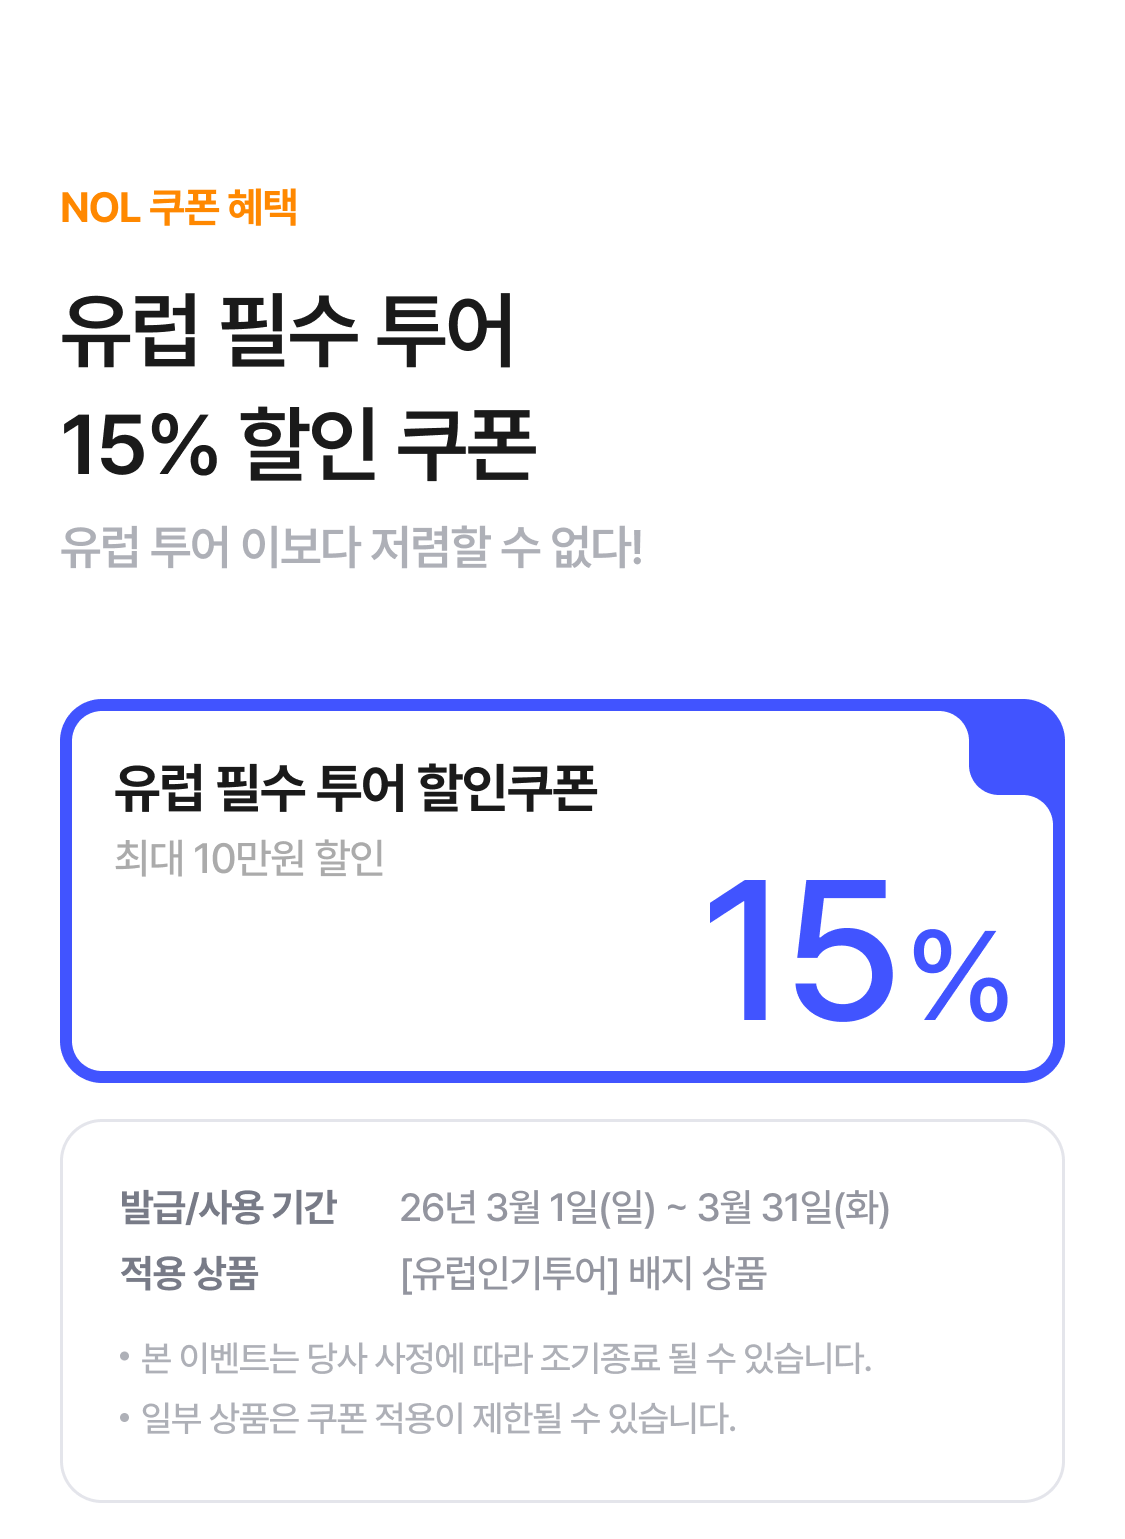Click the gray subtitle "유럽 투어 이보다 저렴할 수 없다!"
Image resolution: width=1125 pixels, height=1539 pixels.
[351, 547]
